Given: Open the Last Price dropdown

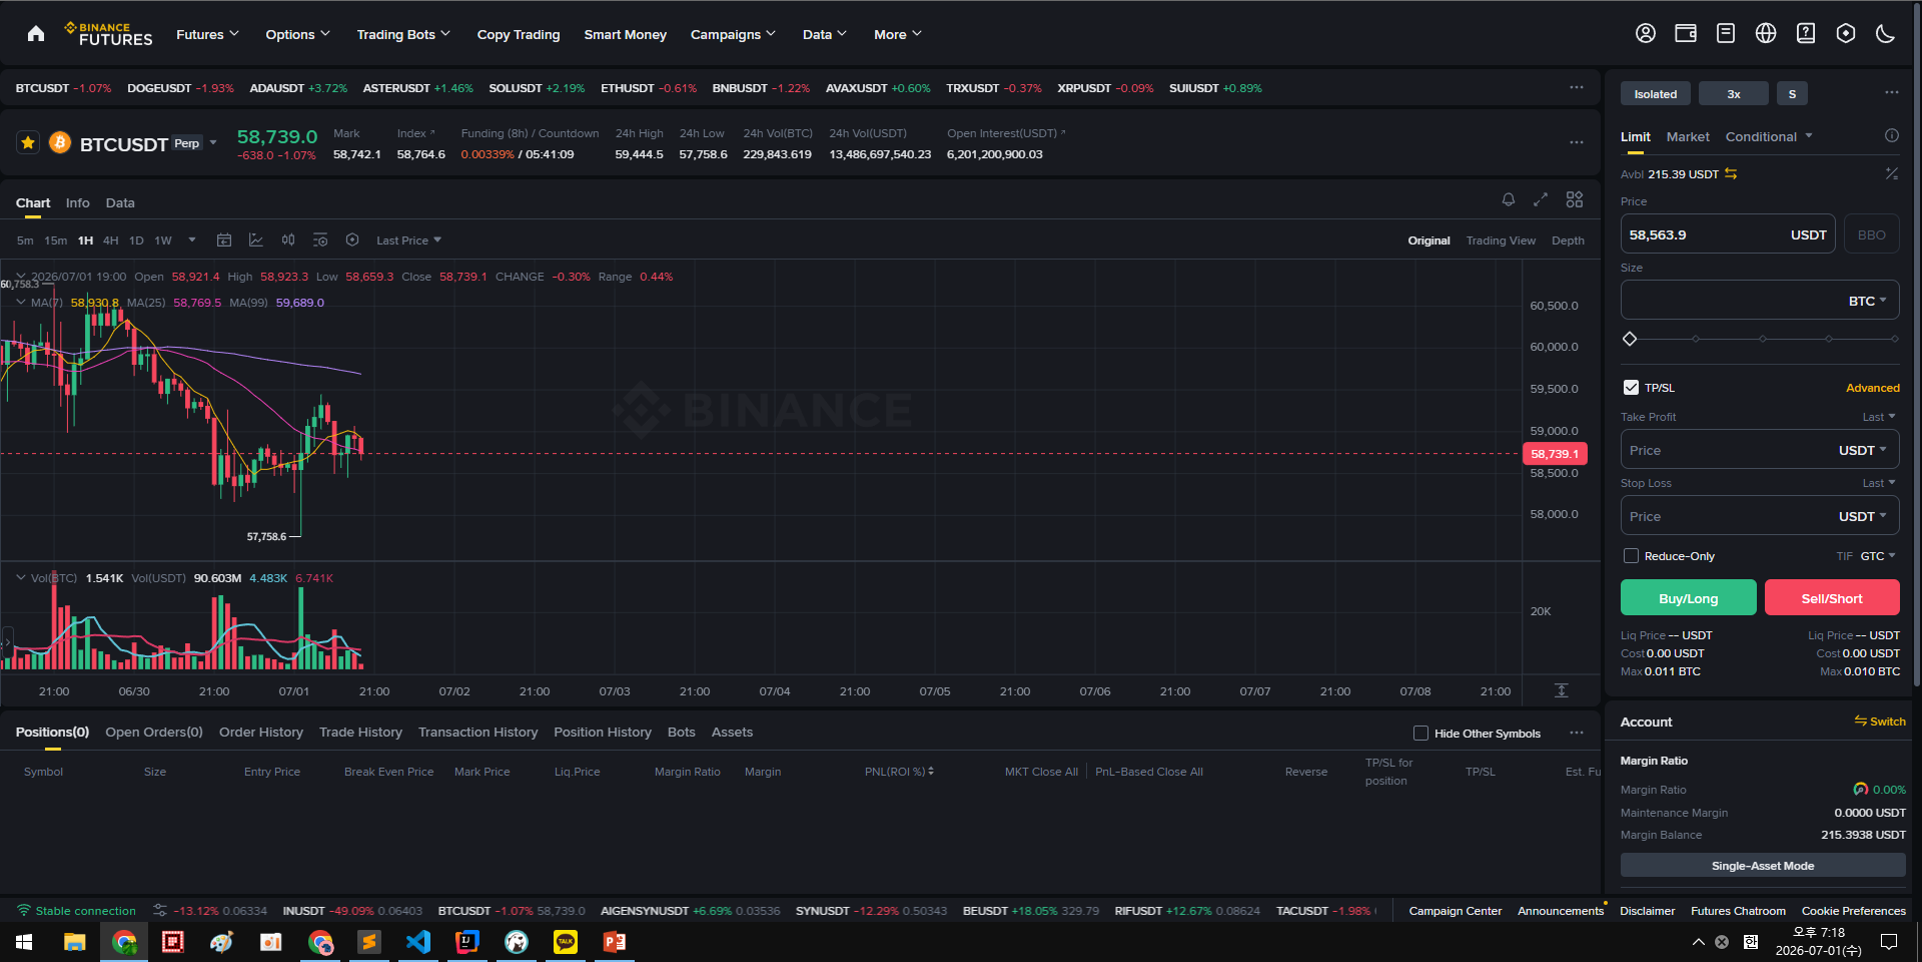Looking at the screenshot, I should [408, 241].
